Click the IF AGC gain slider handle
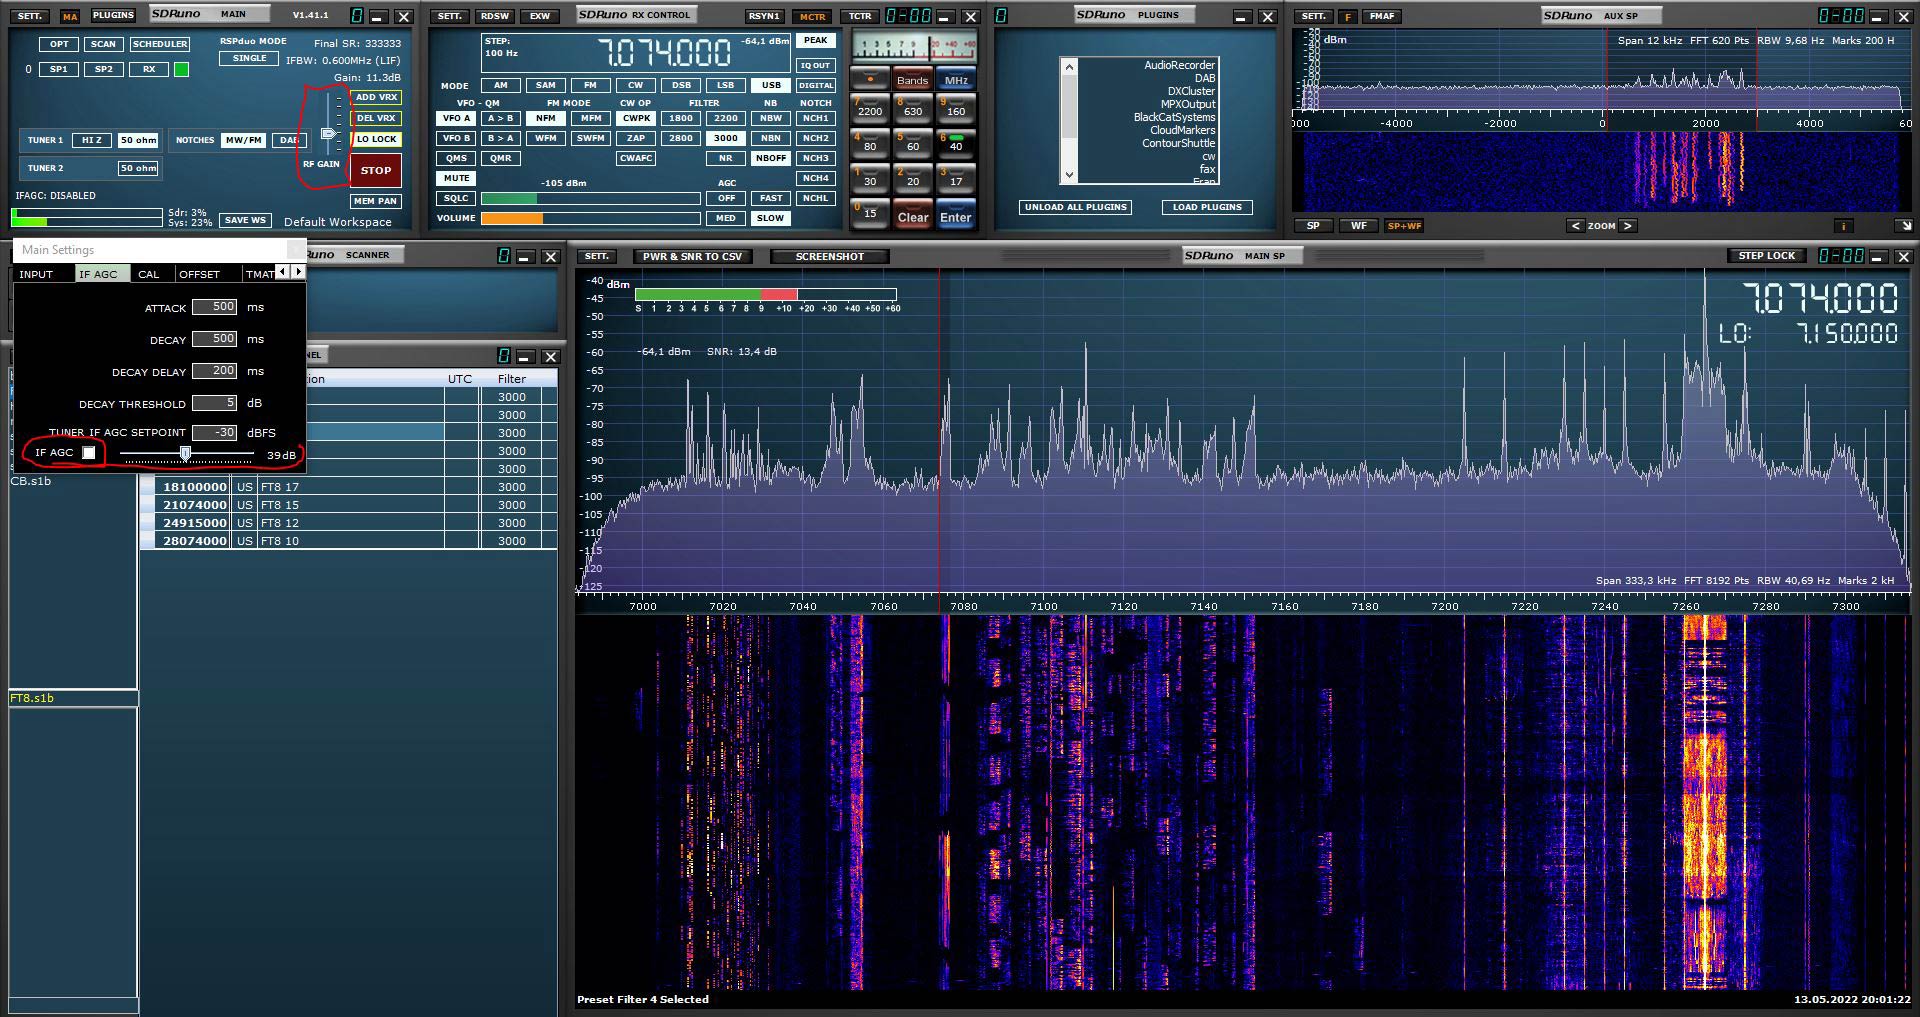1920x1017 pixels. [185, 454]
